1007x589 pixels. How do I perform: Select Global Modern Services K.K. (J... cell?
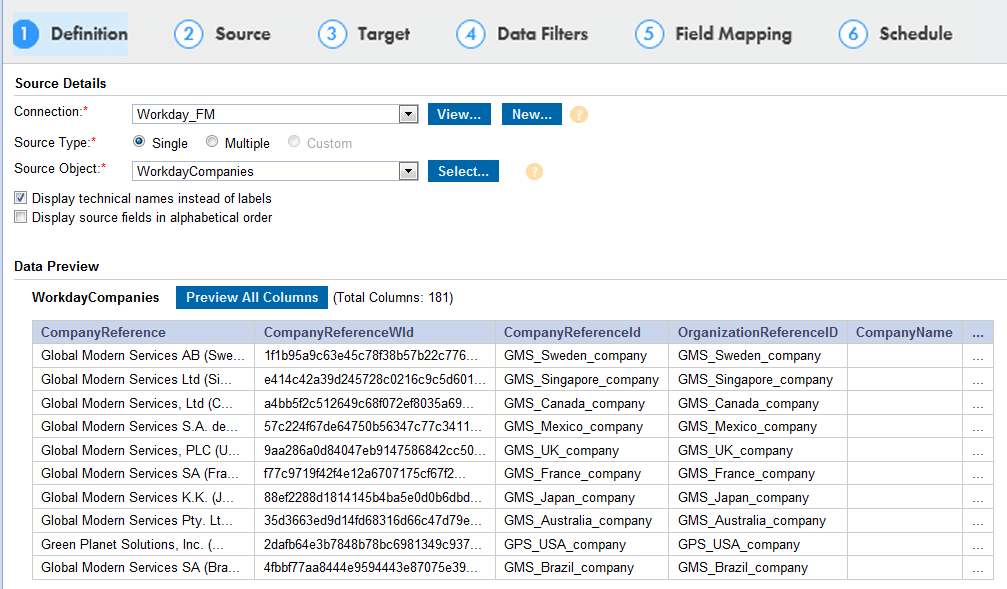(x=144, y=497)
